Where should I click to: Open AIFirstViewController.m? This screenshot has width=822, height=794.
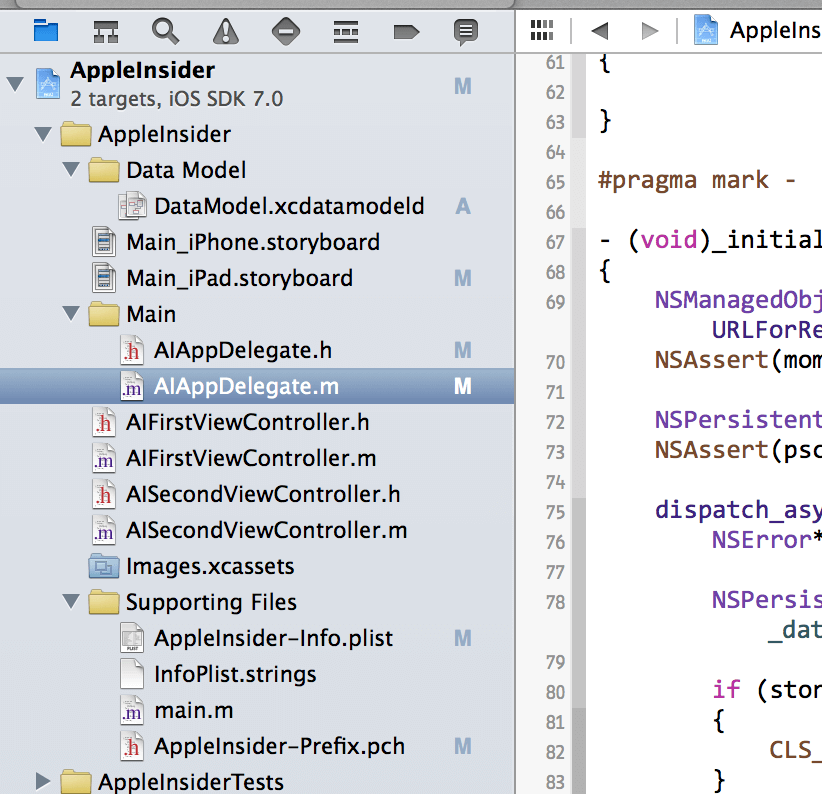[x=257, y=458]
